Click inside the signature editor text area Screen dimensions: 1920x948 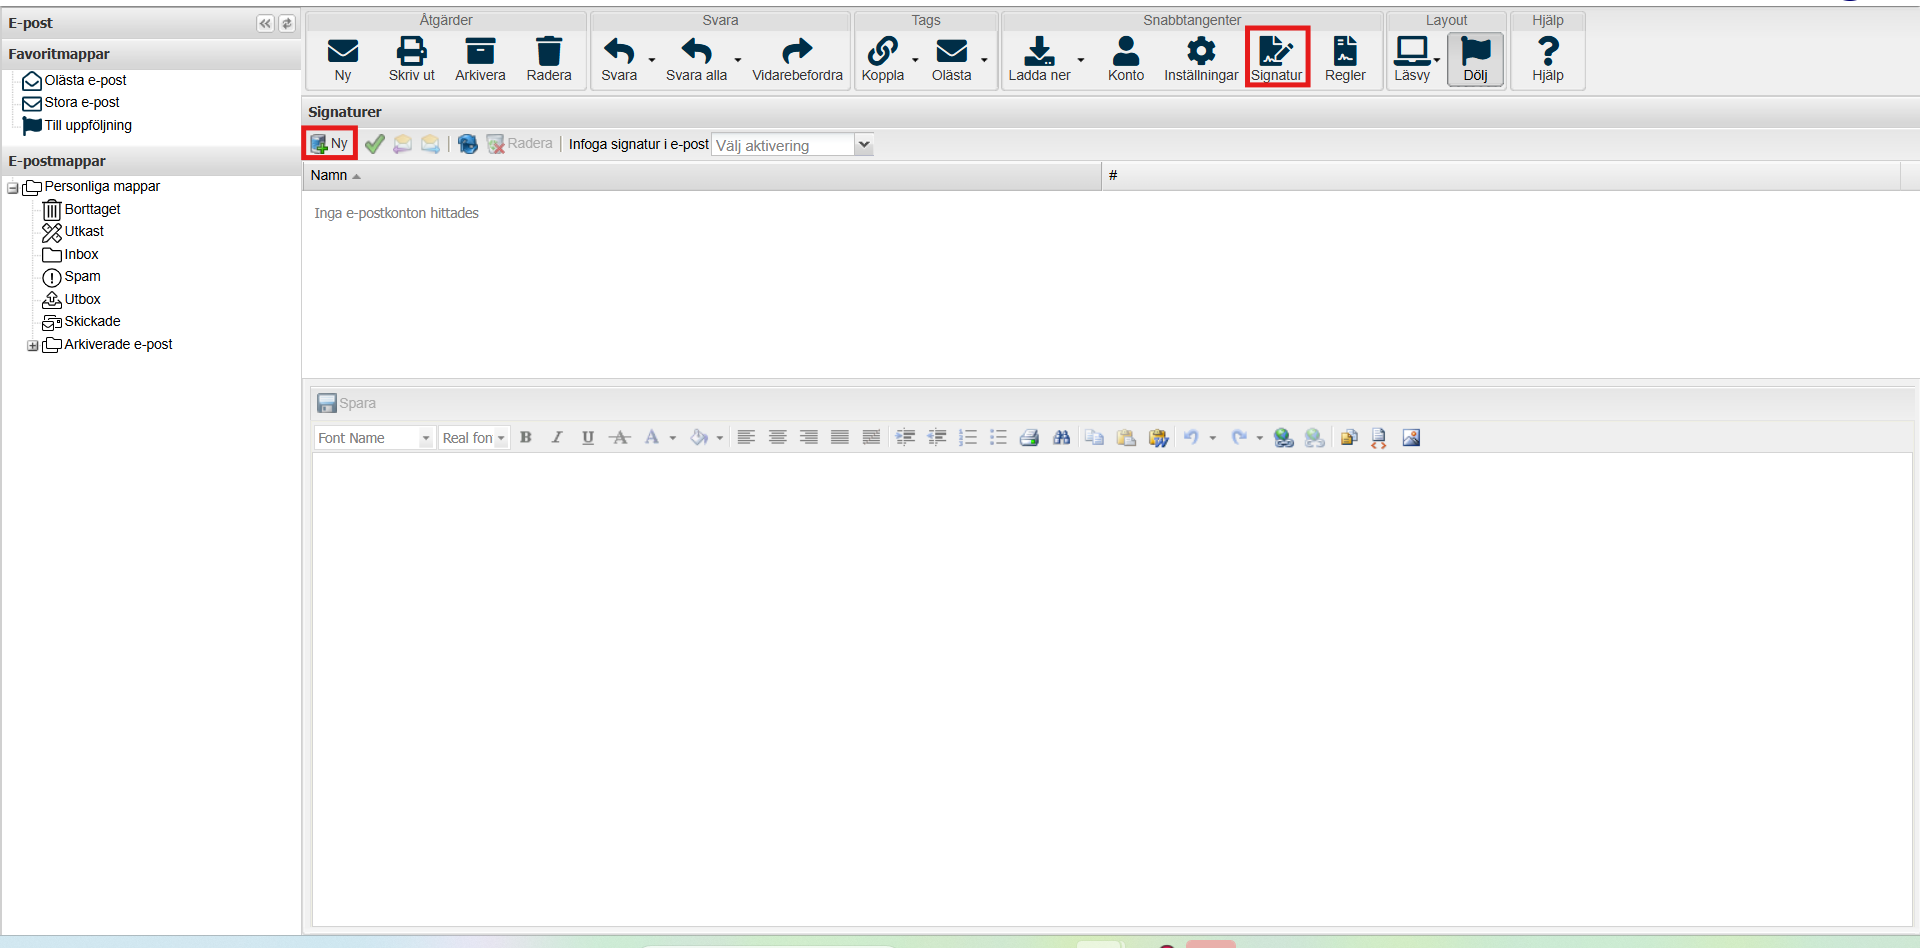[1112, 690]
